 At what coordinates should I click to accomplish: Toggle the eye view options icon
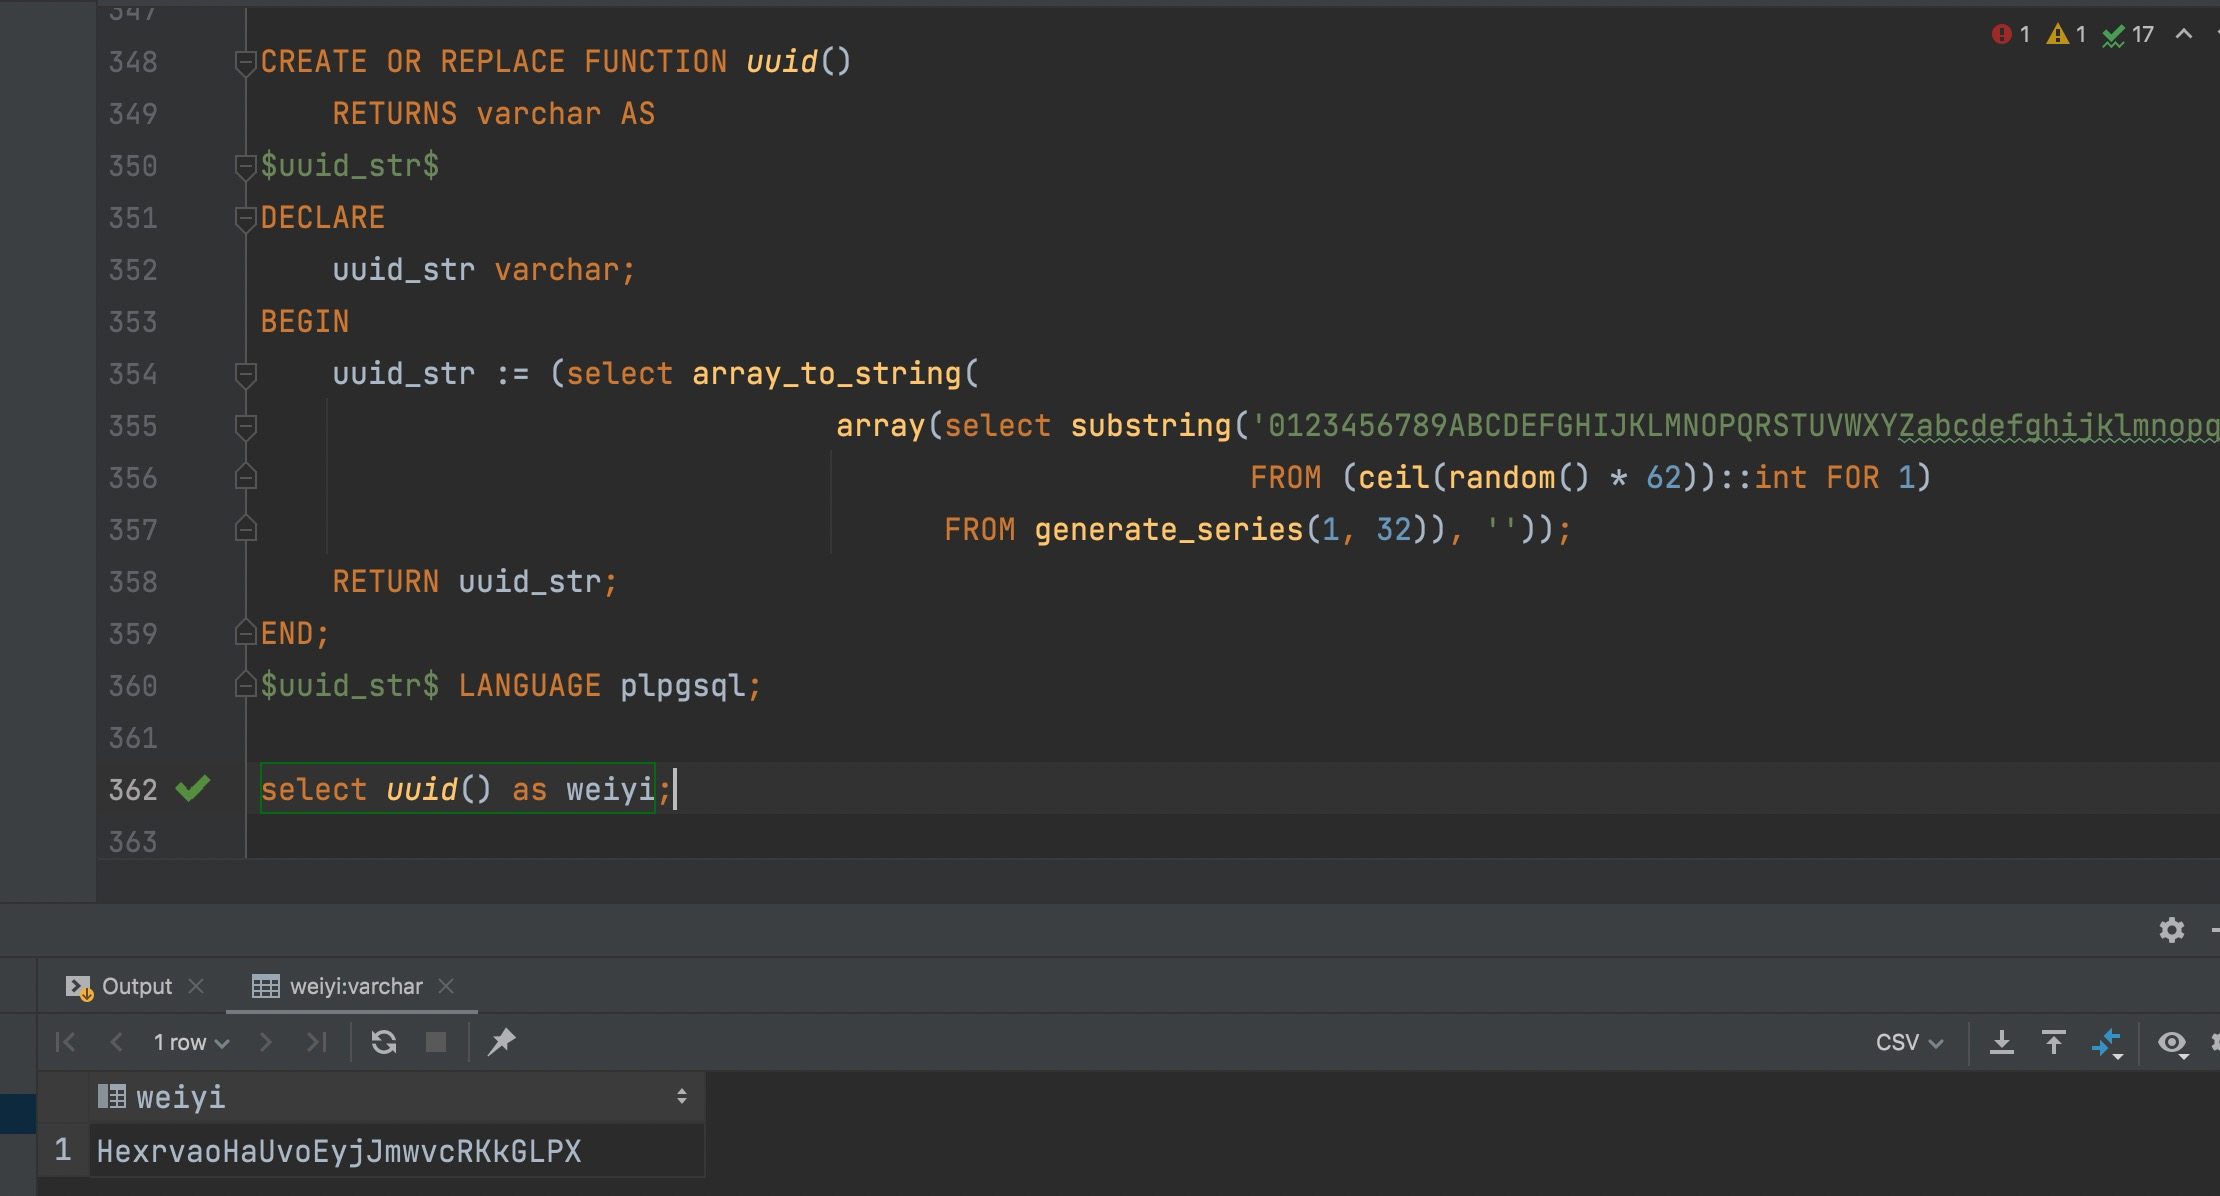tap(2171, 1042)
